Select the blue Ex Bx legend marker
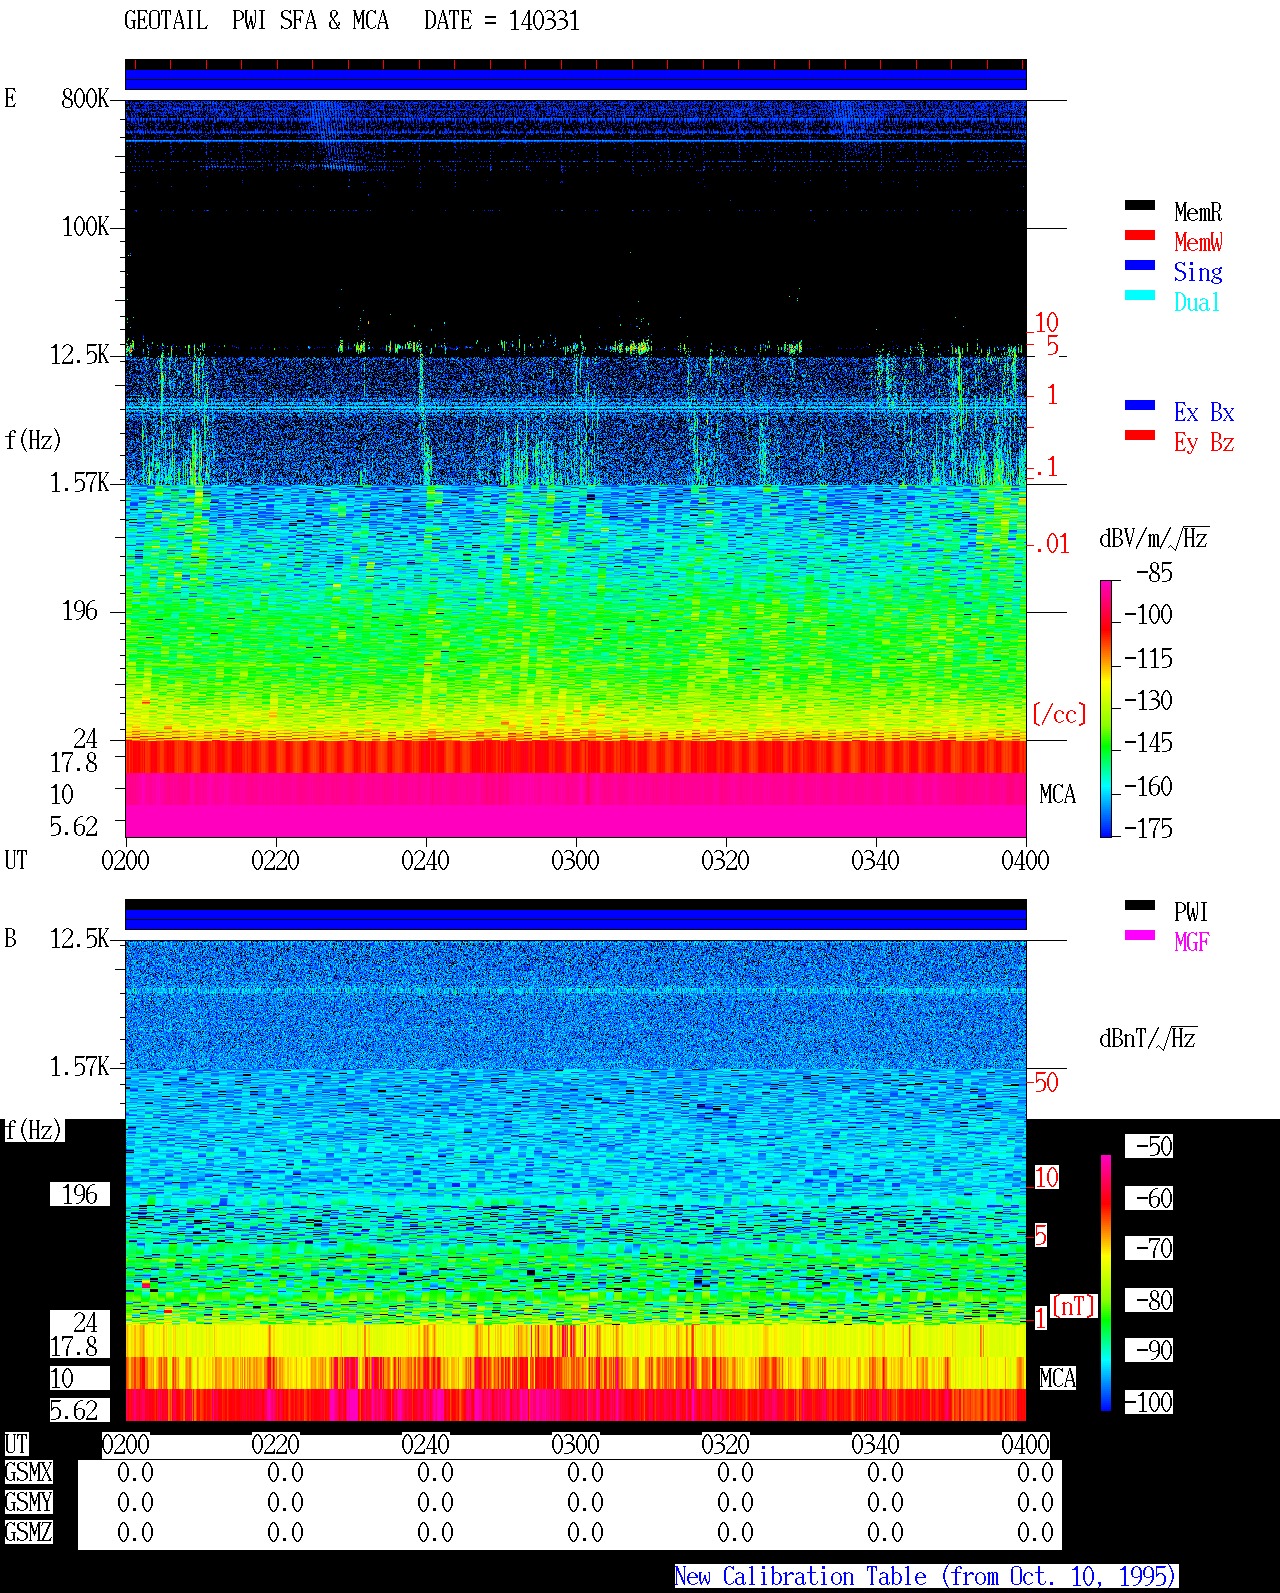The width and height of the screenshot is (1280, 1593). click(1139, 405)
